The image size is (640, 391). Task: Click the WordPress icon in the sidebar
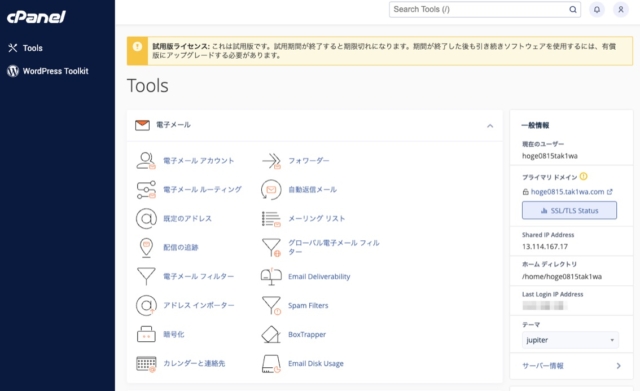click(x=13, y=71)
